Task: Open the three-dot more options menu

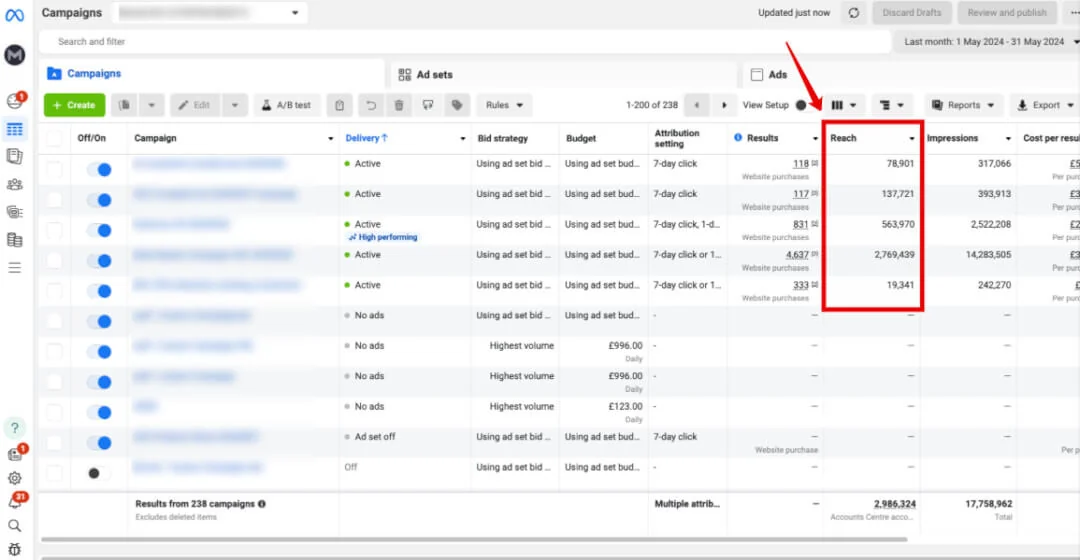Action: pos(1073,12)
